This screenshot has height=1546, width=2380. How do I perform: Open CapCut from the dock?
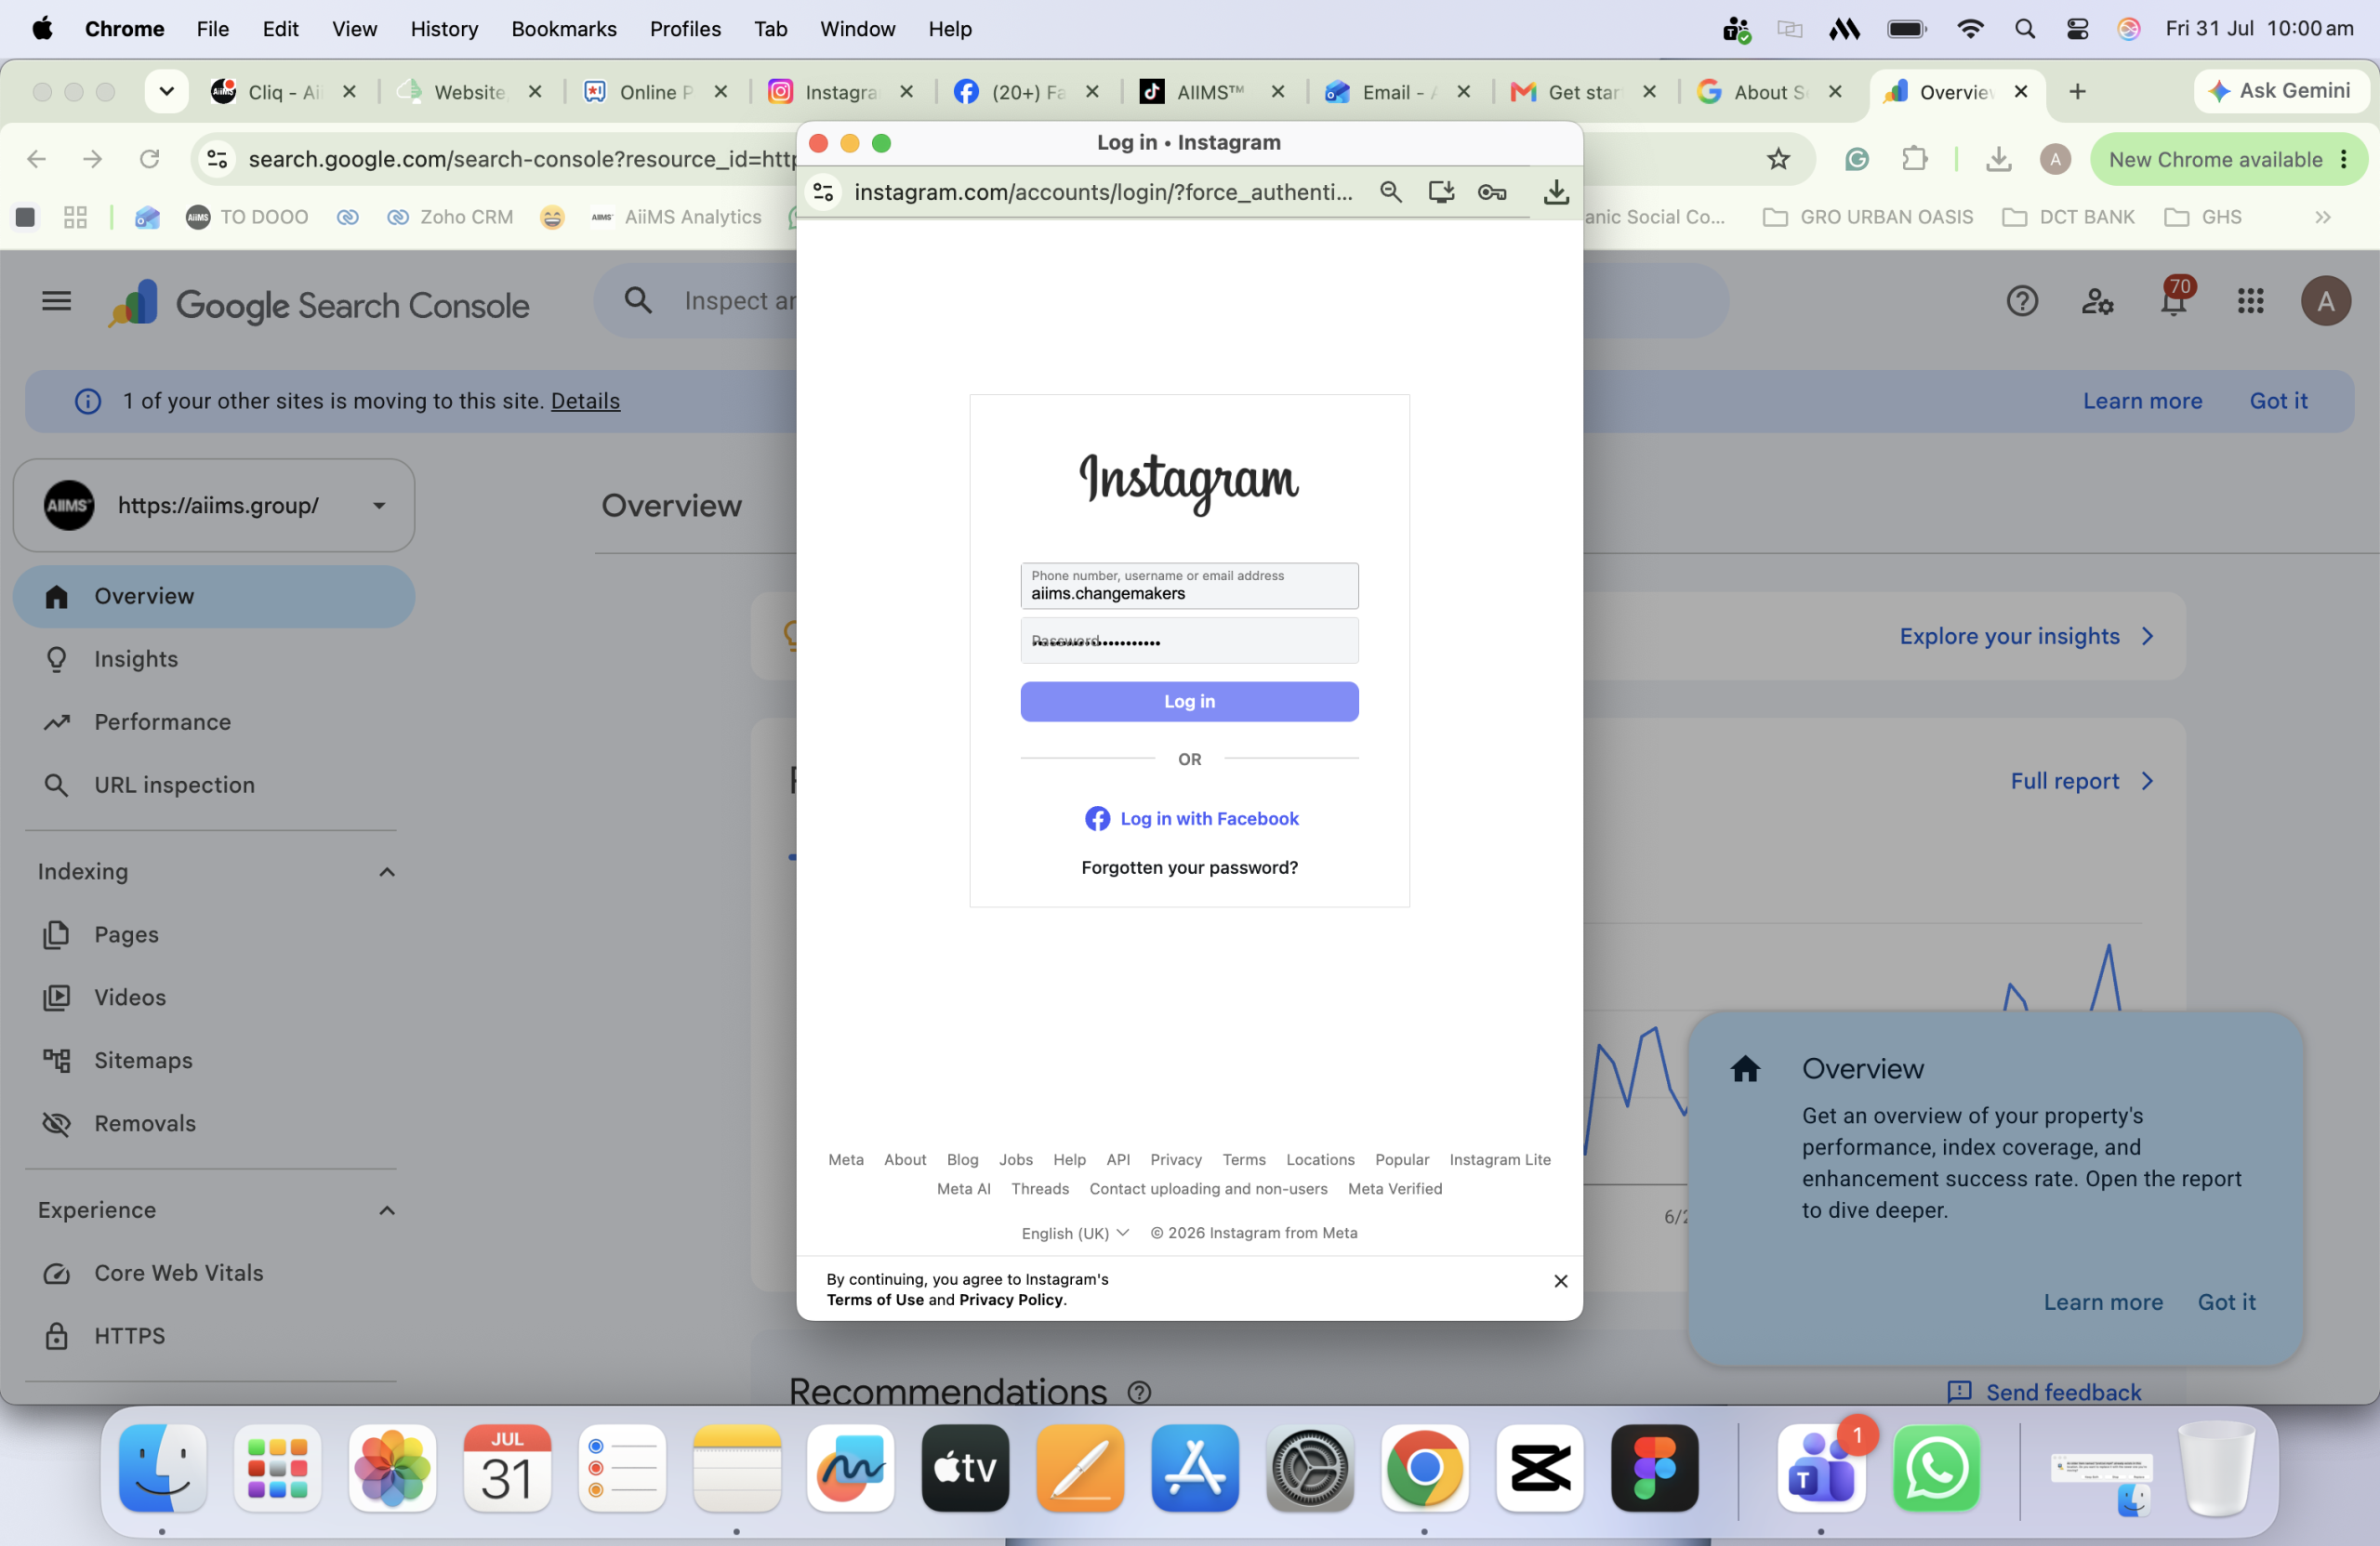tap(1539, 1468)
